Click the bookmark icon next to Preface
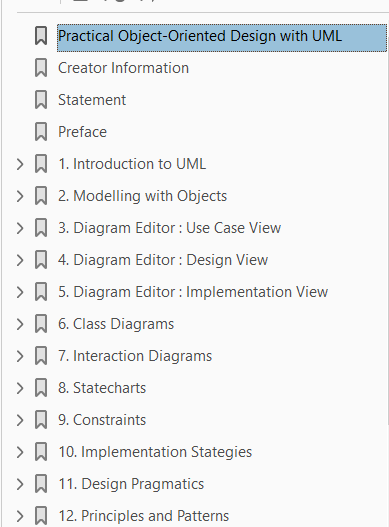Viewport: 389px width, 527px height. [41, 132]
